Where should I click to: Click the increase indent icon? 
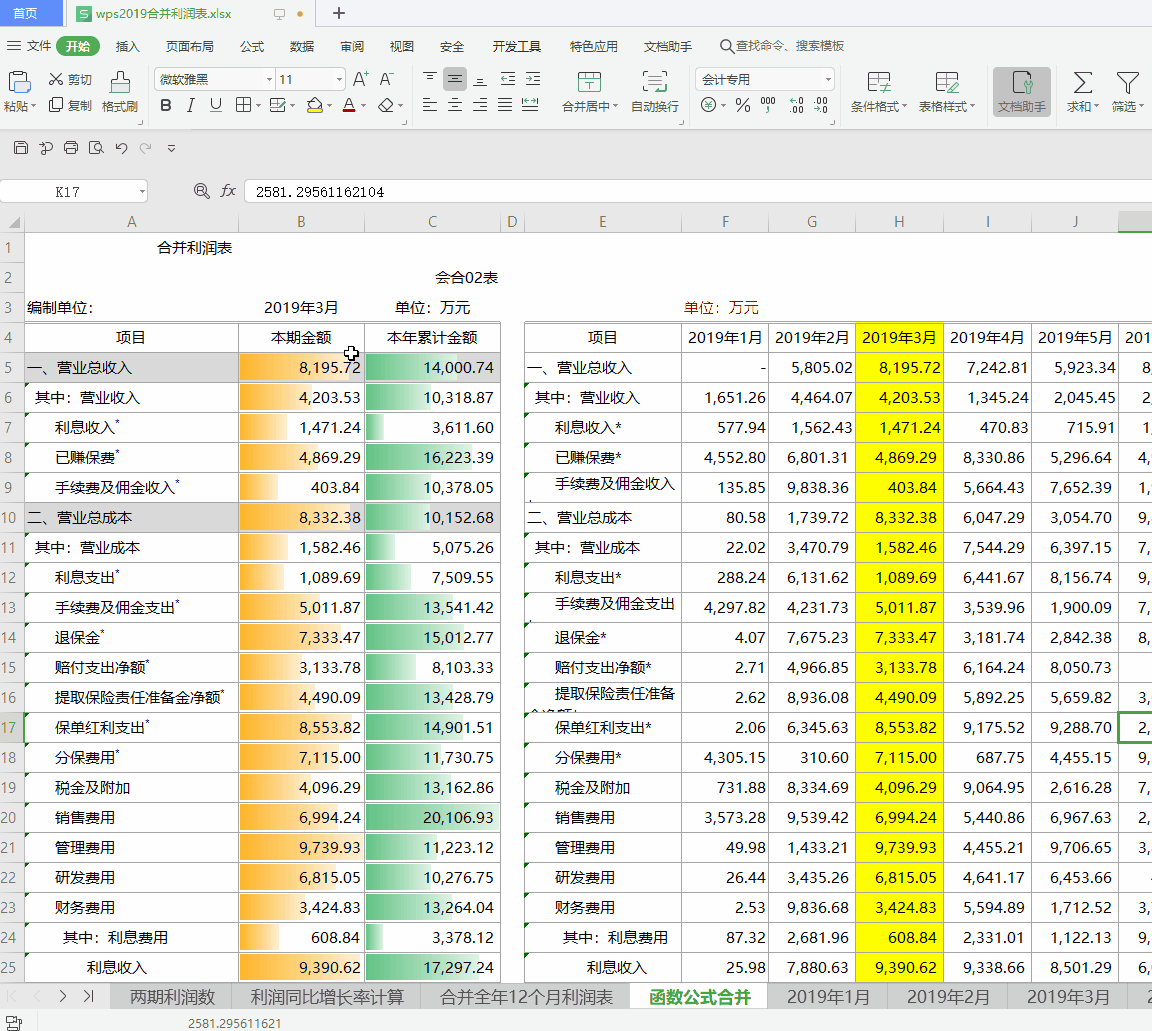tap(533, 79)
